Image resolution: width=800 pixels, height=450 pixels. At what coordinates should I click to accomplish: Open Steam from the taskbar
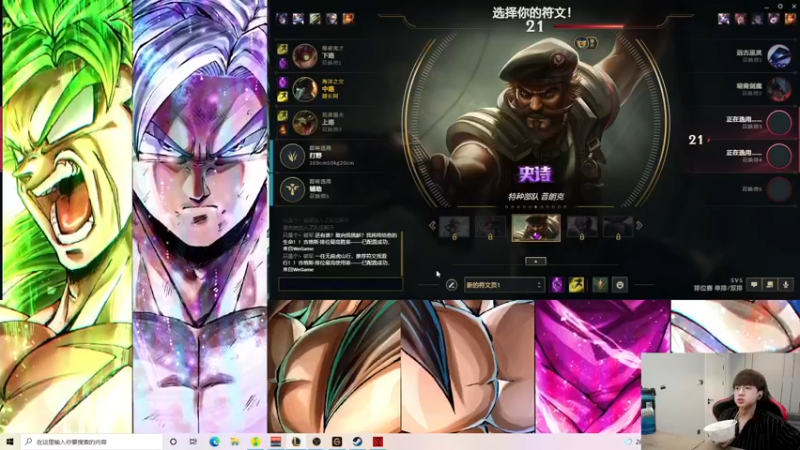(x=357, y=441)
